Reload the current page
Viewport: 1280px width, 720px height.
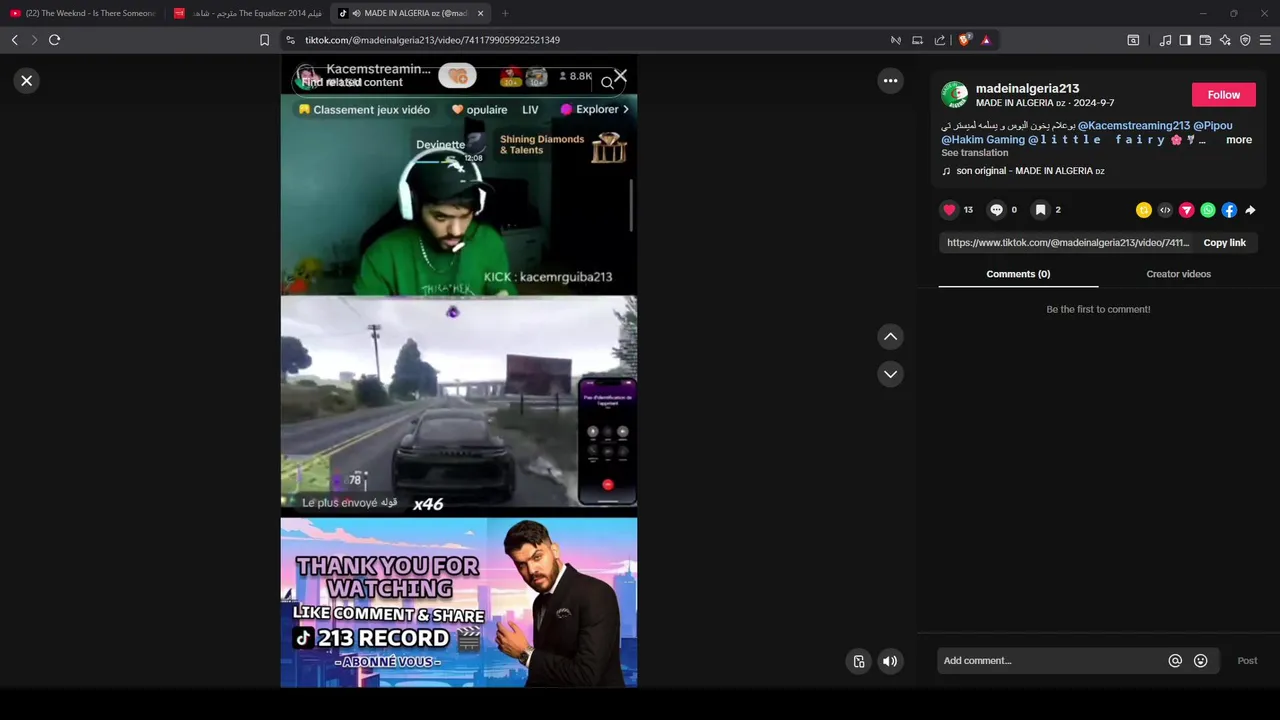[54, 40]
